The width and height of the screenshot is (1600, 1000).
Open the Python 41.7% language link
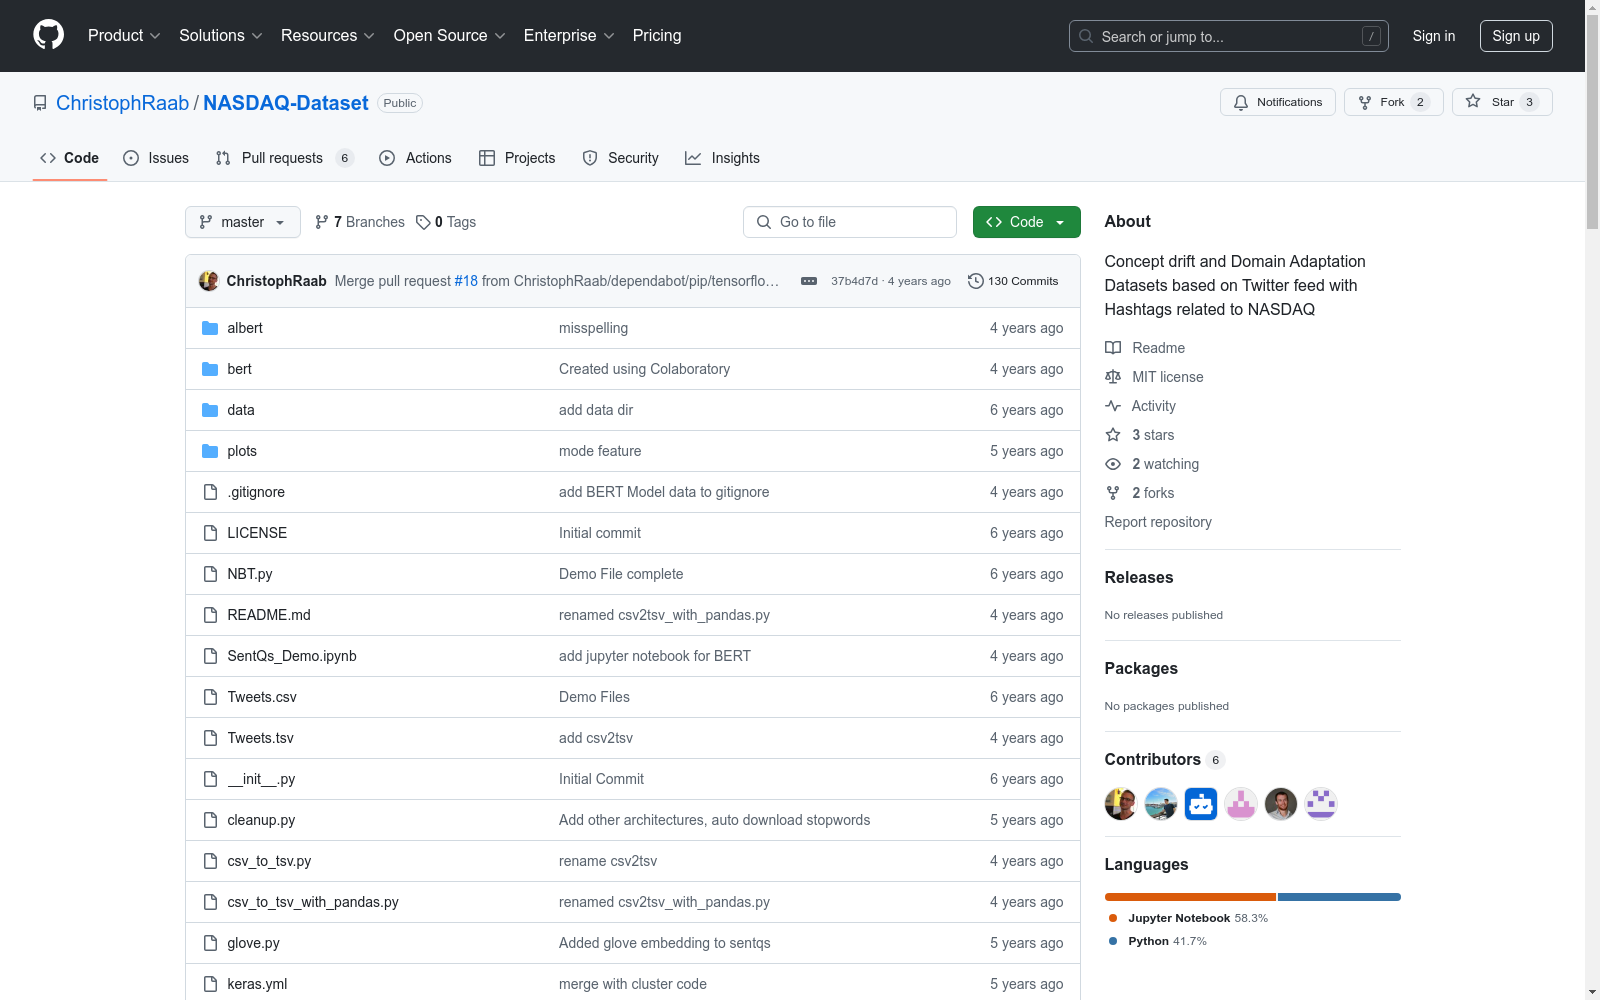[x=1158, y=941]
